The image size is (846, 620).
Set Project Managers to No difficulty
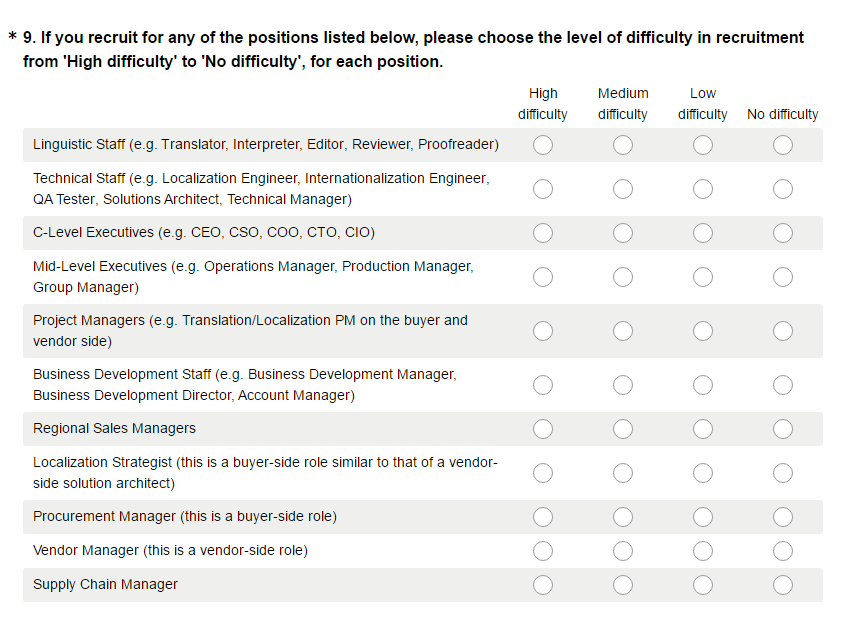(782, 331)
